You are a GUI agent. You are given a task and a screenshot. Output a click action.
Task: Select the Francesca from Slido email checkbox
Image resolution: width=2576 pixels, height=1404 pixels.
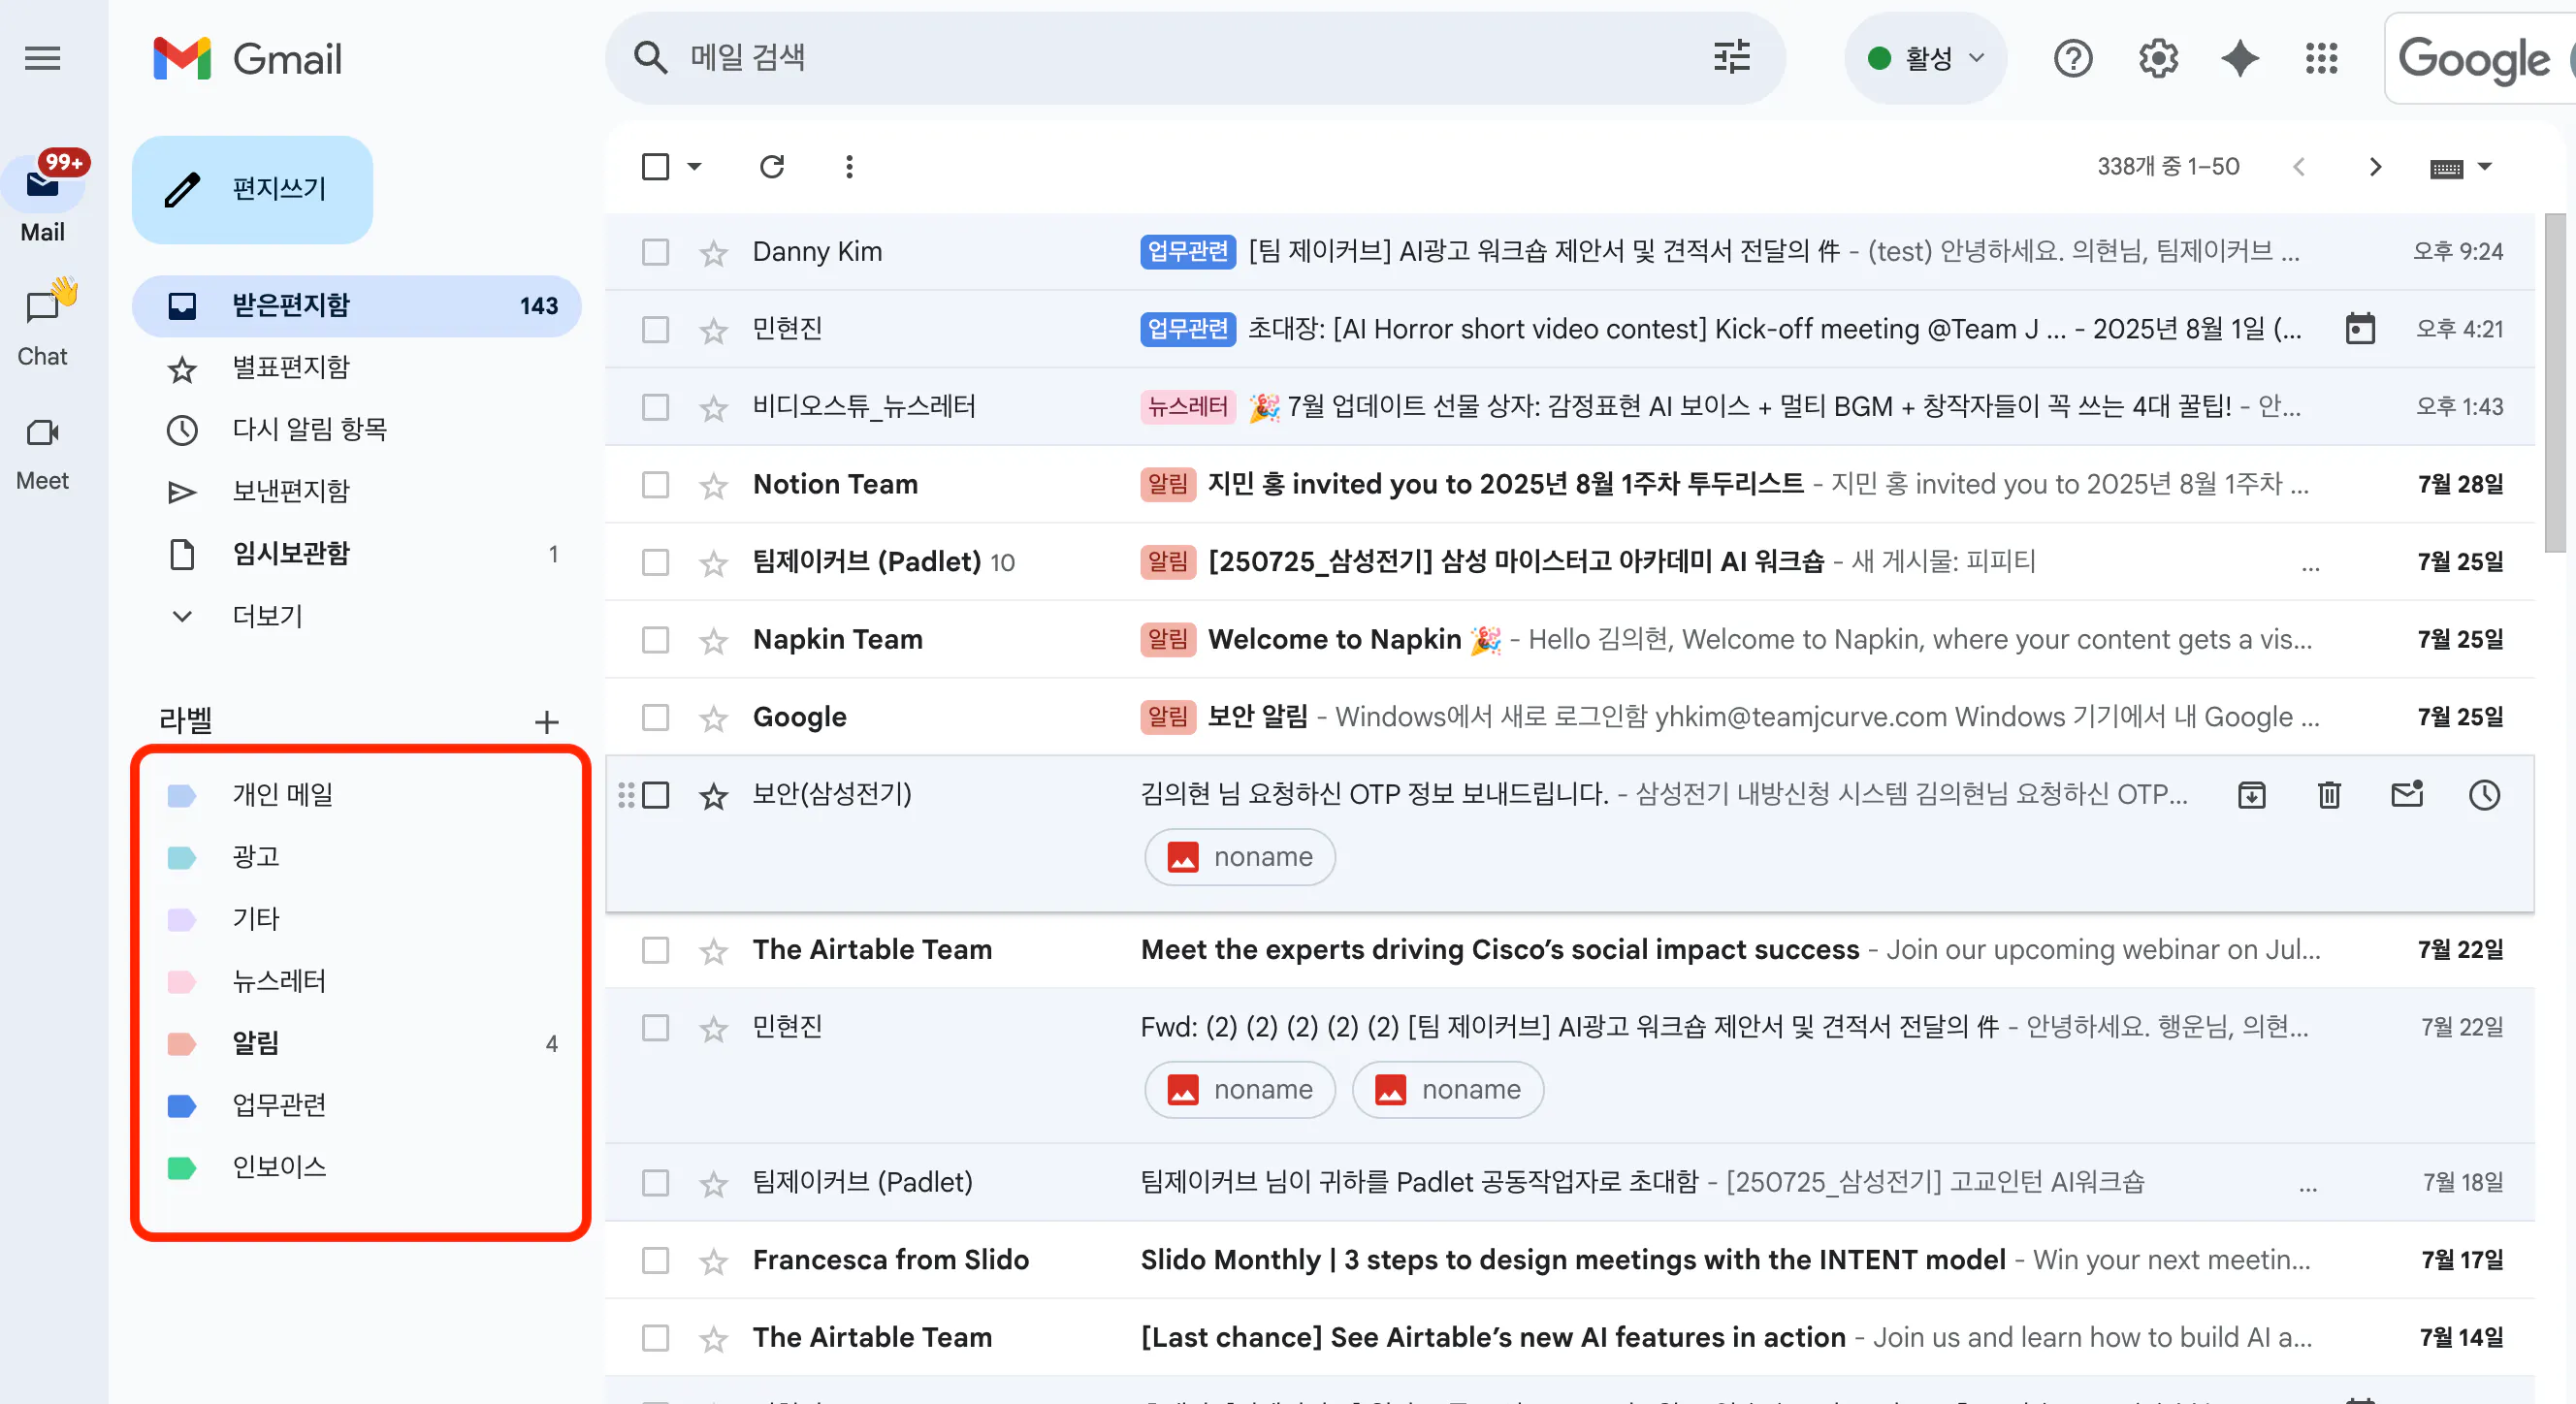655,1260
